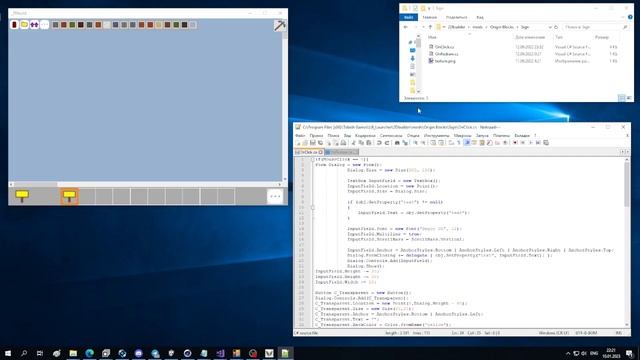The image size is (640, 360).
Task: Click the Paste icon in Notepad++ toolbar
Action: pos(369,142)
